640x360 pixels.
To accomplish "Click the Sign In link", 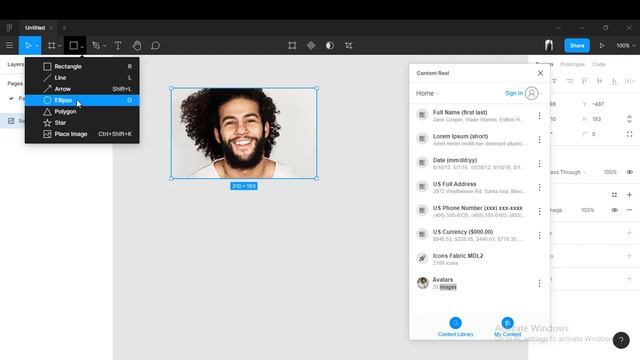I will click(x=513, y=93).
